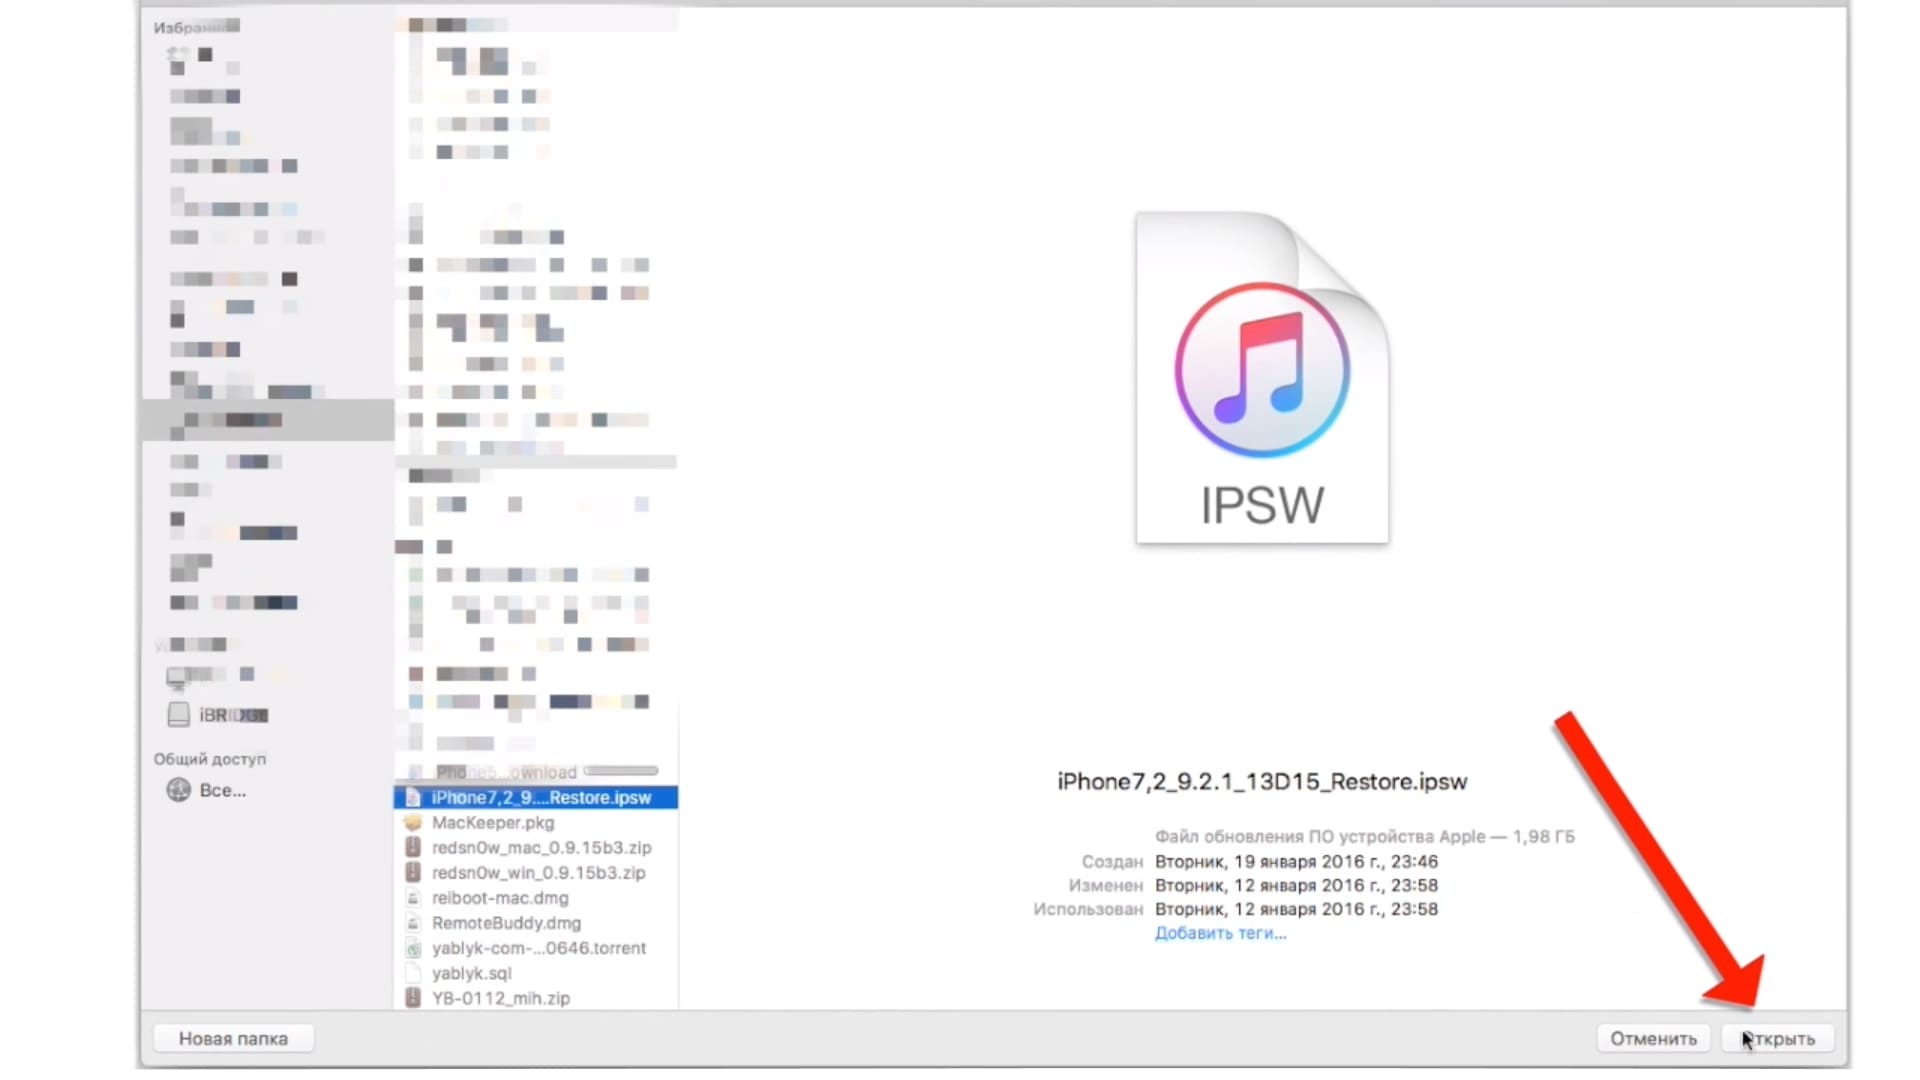1920x1080 pixels.
Task: Create folder with Новая папка button
Action: pyautogui.click(x=233, y=1039)
